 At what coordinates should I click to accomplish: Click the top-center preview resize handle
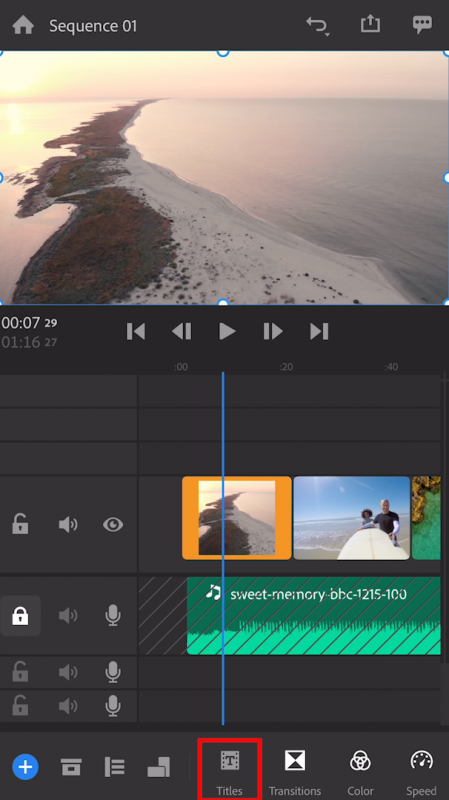[x=223, y=52]
